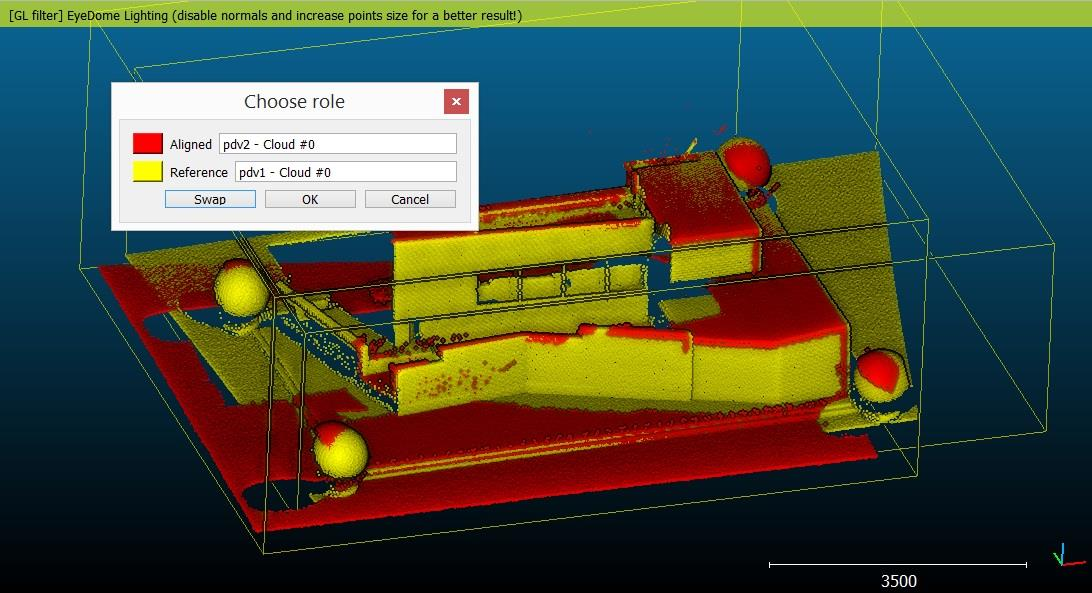Click the Aligned label text
Screen dimensions: 1092x593
(x=190, y=144)
